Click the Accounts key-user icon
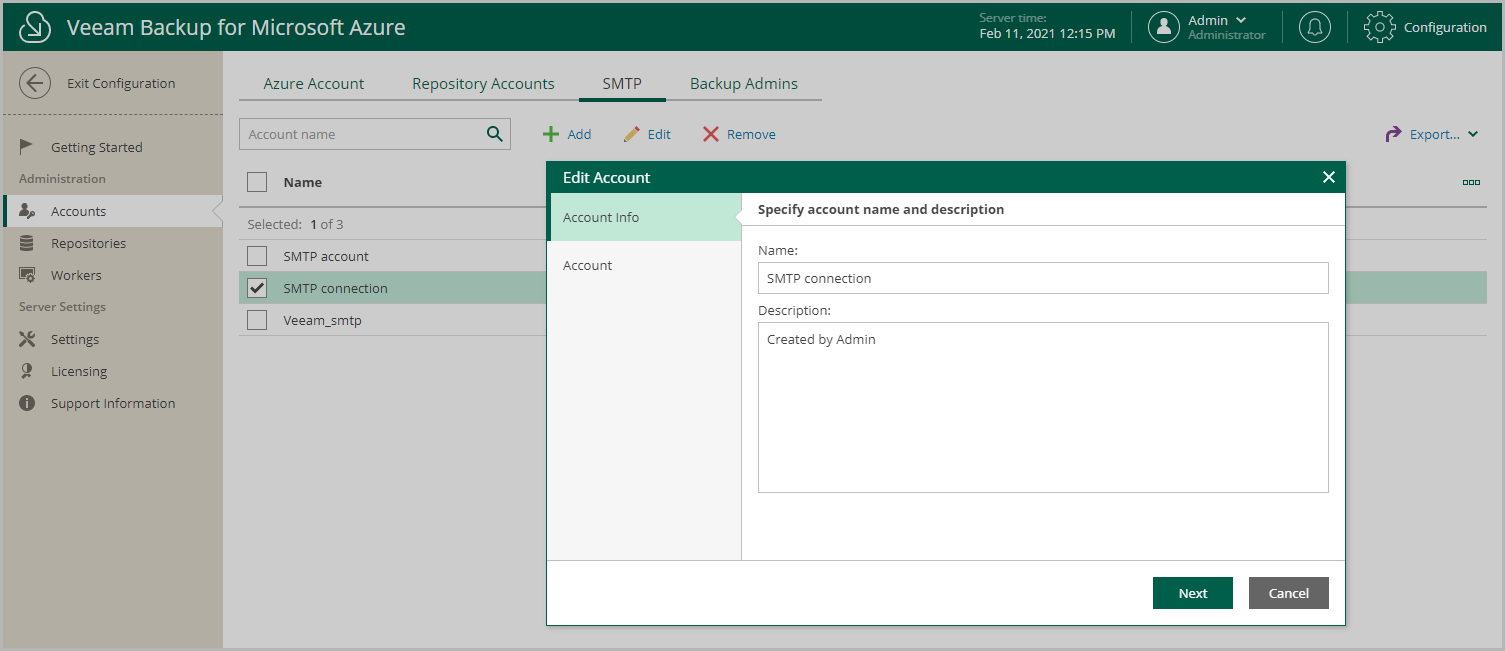The image size is (1505, 651). click(28, 211)
